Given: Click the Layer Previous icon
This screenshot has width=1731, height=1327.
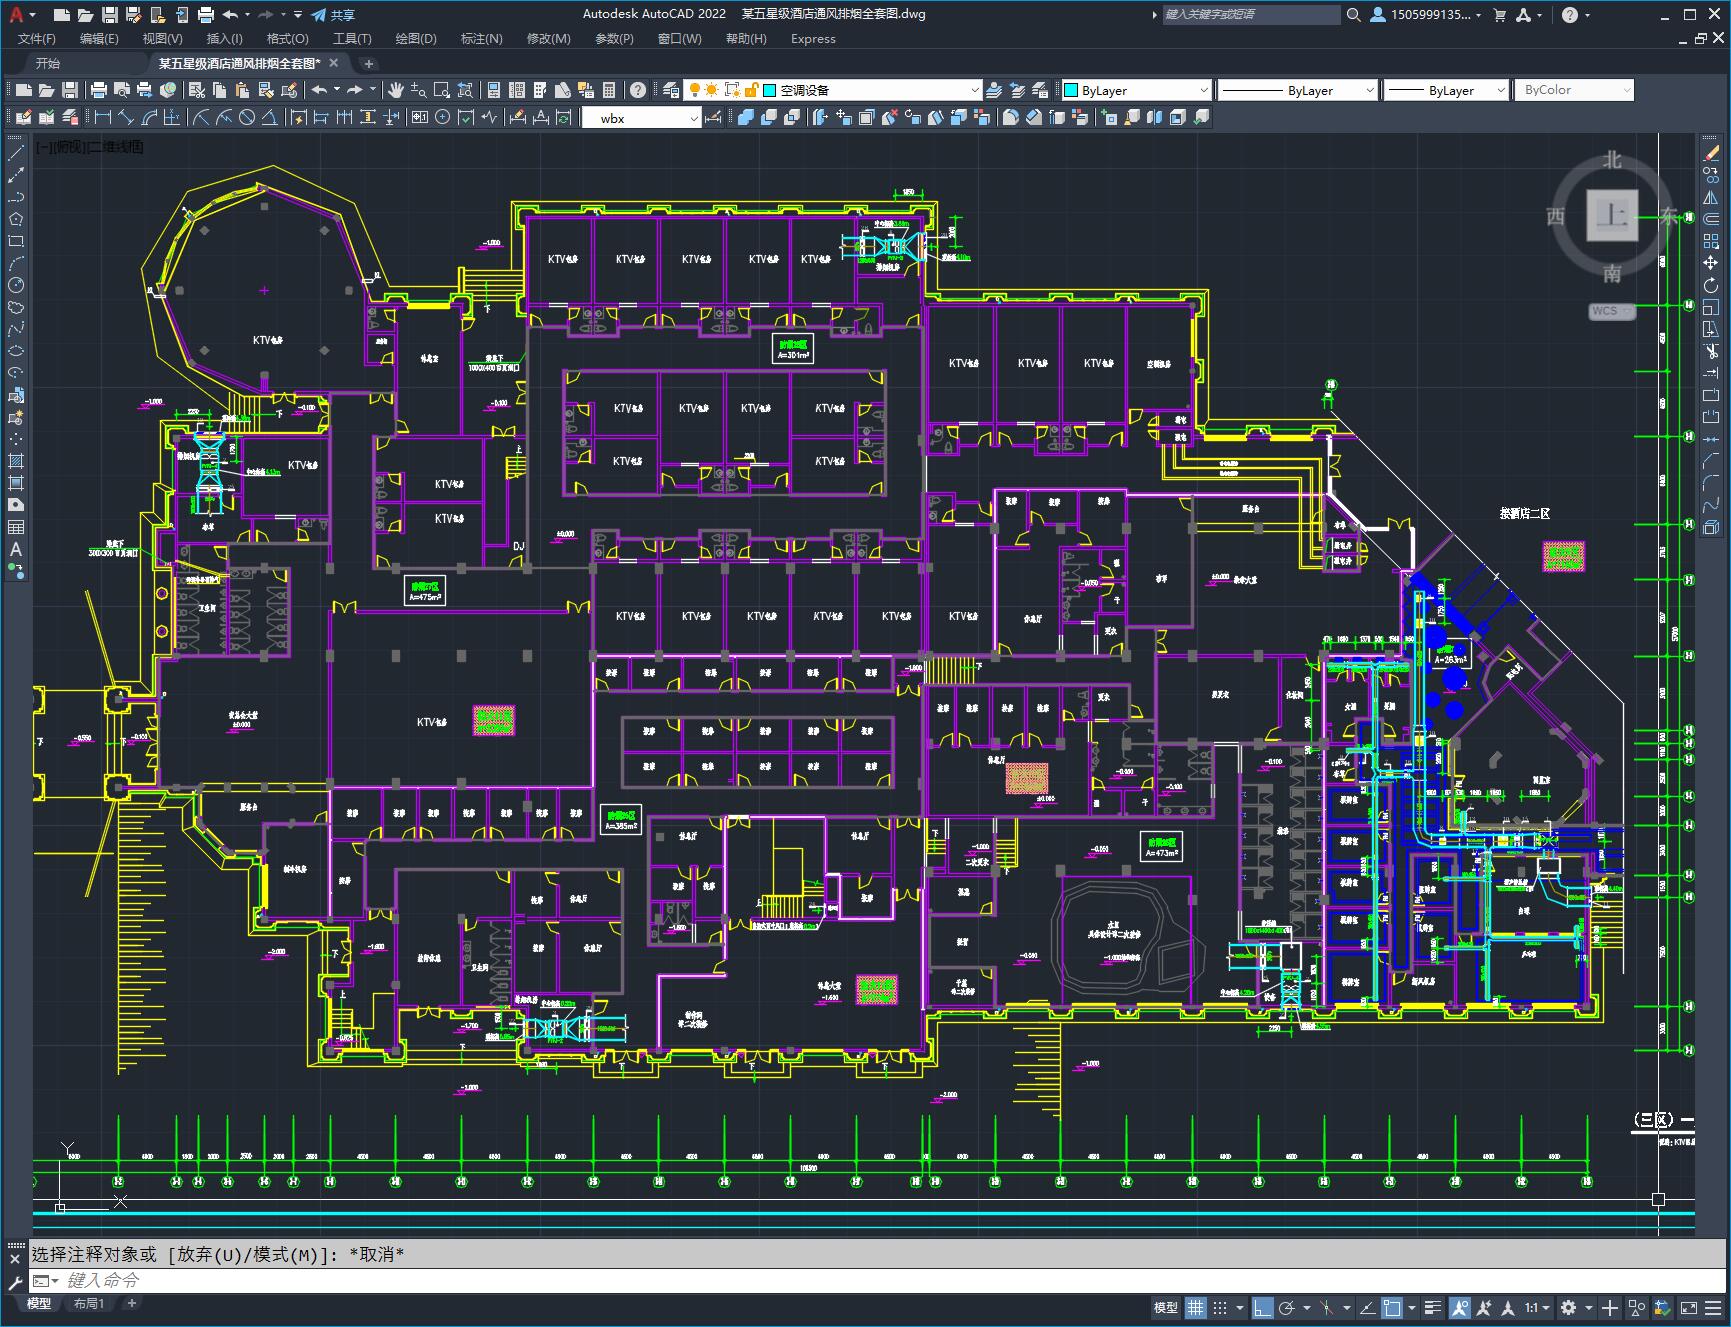Looking at the screenshot, I should coord(1017,90).
